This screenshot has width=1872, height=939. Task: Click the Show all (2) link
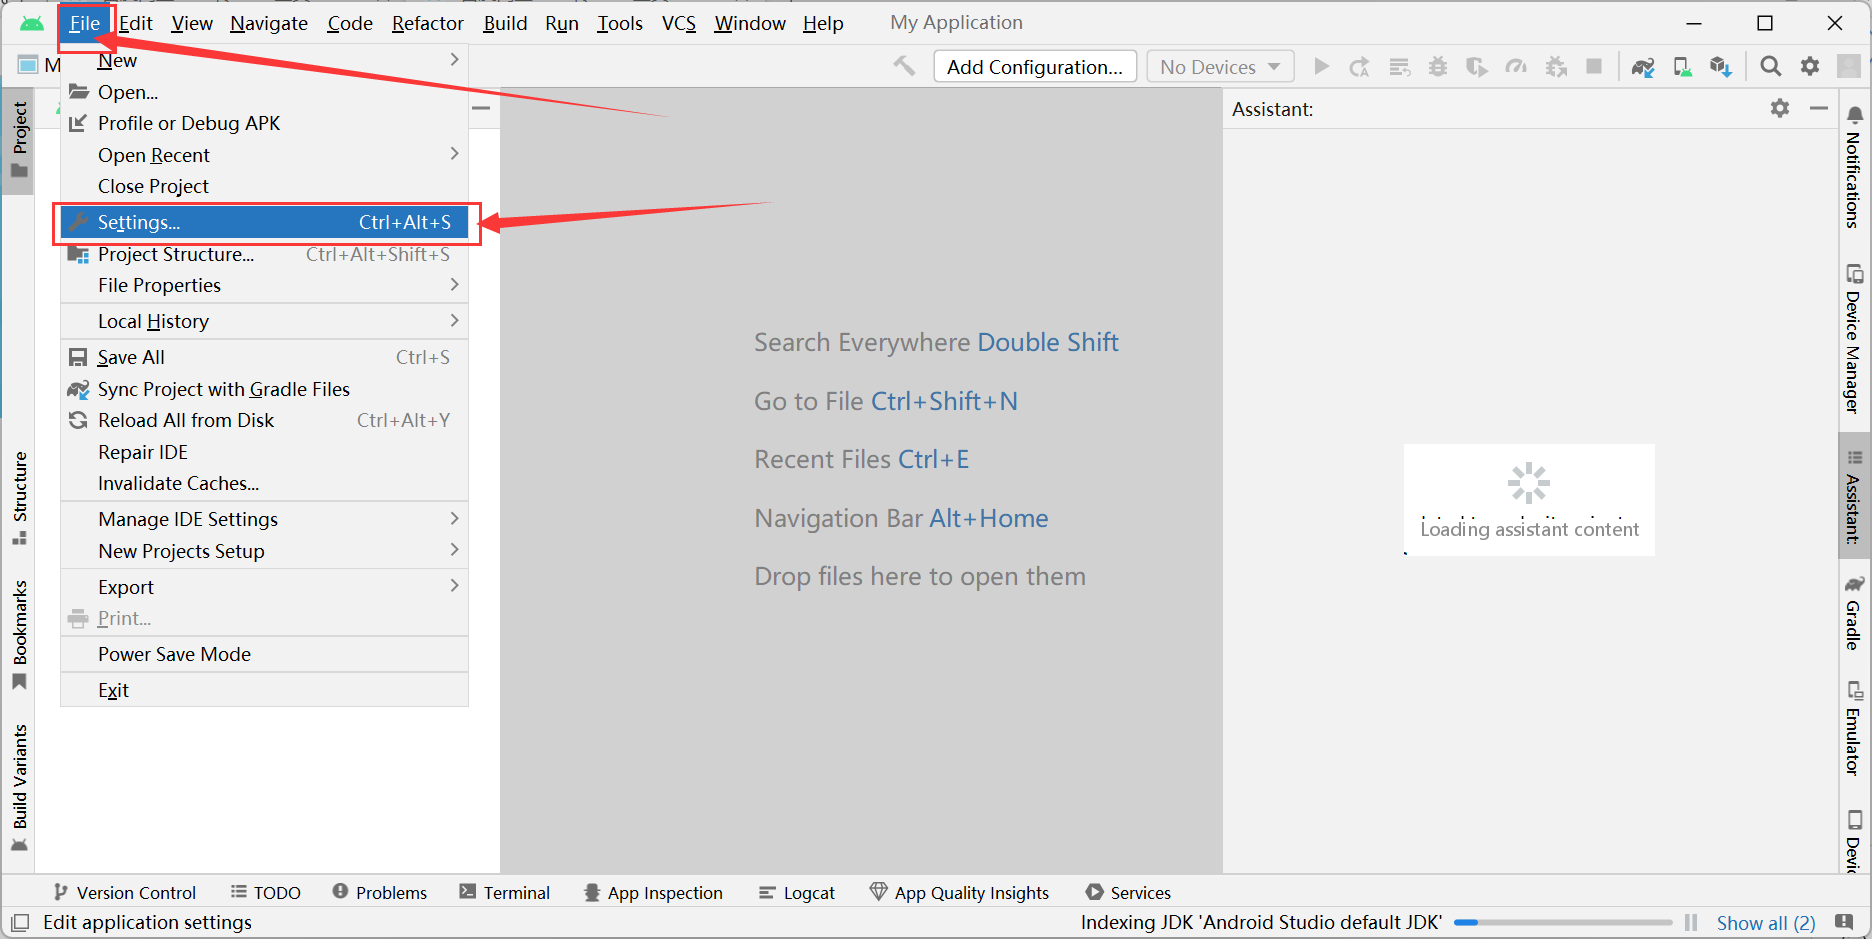point(1766,923)
